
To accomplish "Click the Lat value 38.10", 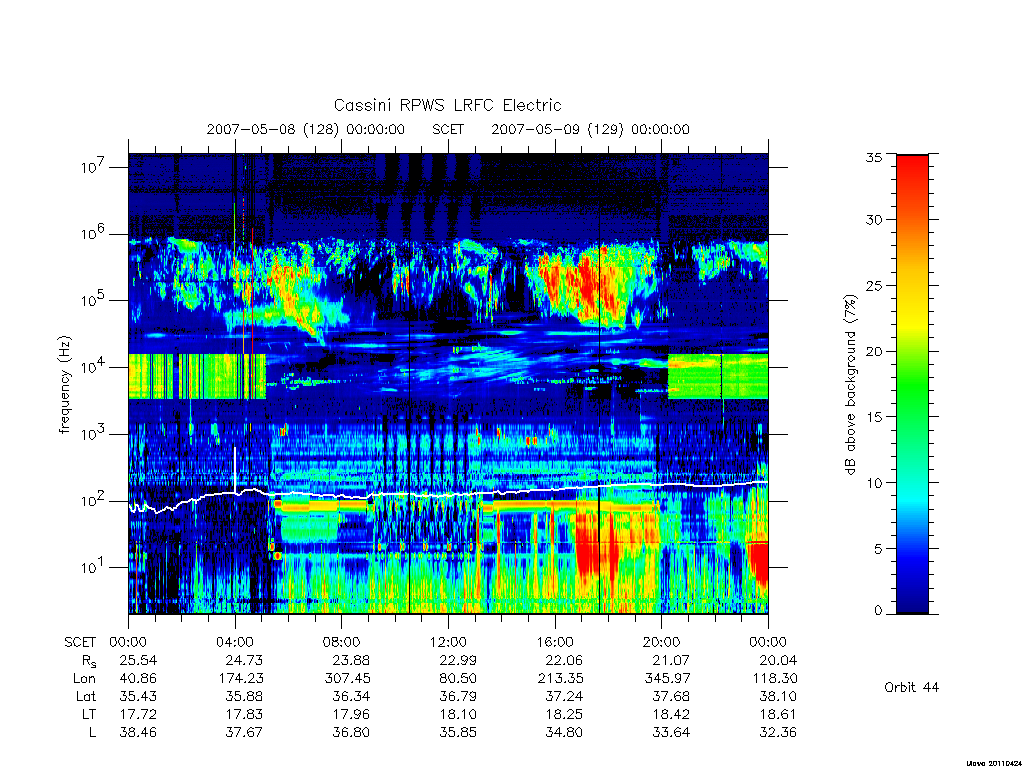I will [778, 696].
